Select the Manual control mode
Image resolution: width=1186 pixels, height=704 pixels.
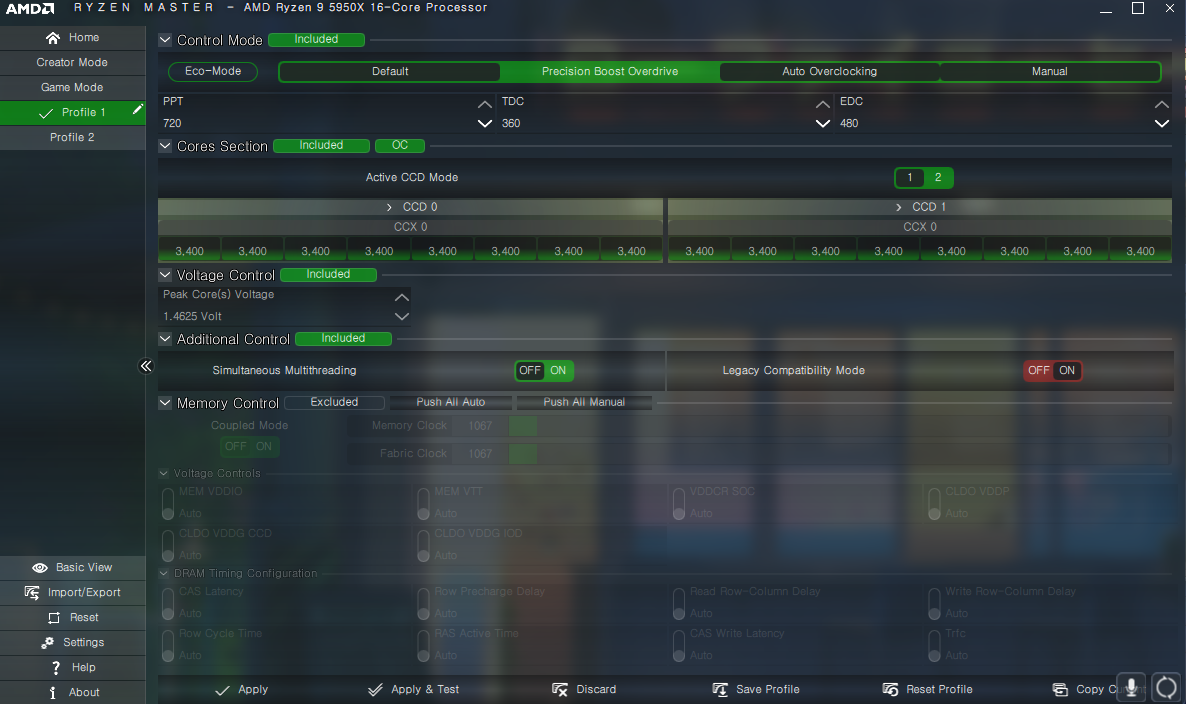click(x=1049, y=72)
